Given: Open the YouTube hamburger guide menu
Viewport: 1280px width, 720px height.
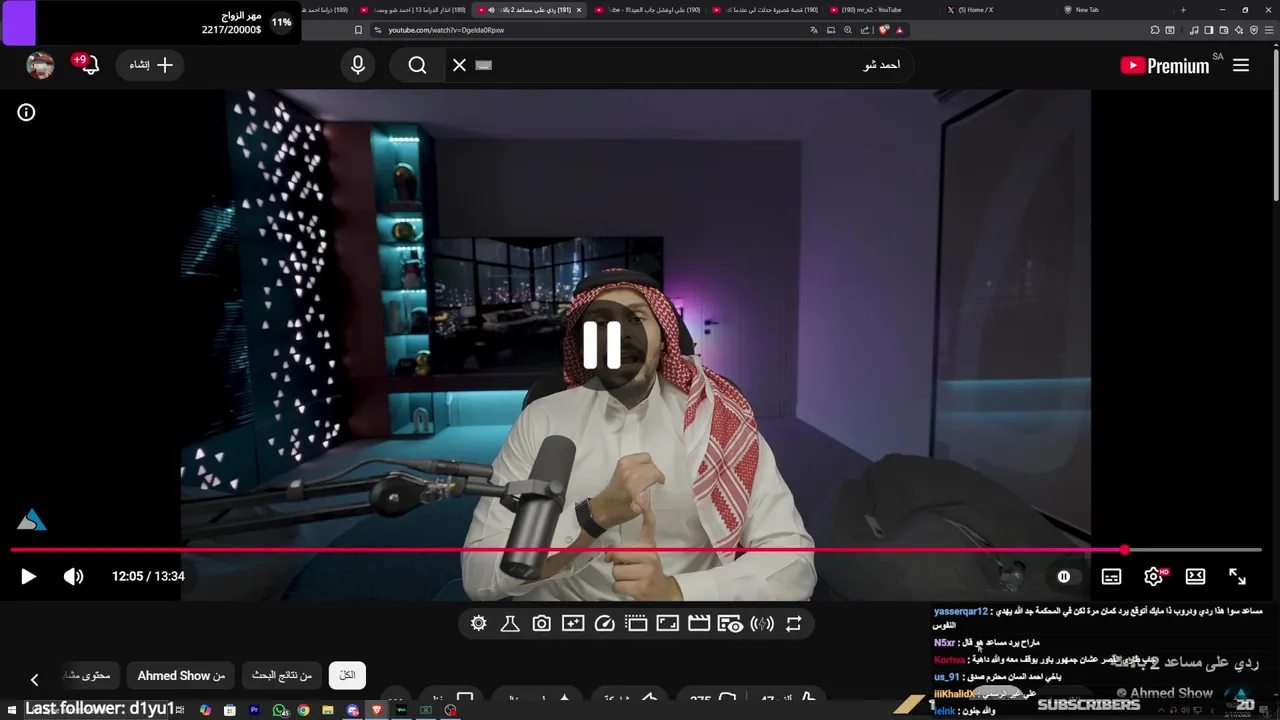Looking at the screenshot, I should 1241,65.
